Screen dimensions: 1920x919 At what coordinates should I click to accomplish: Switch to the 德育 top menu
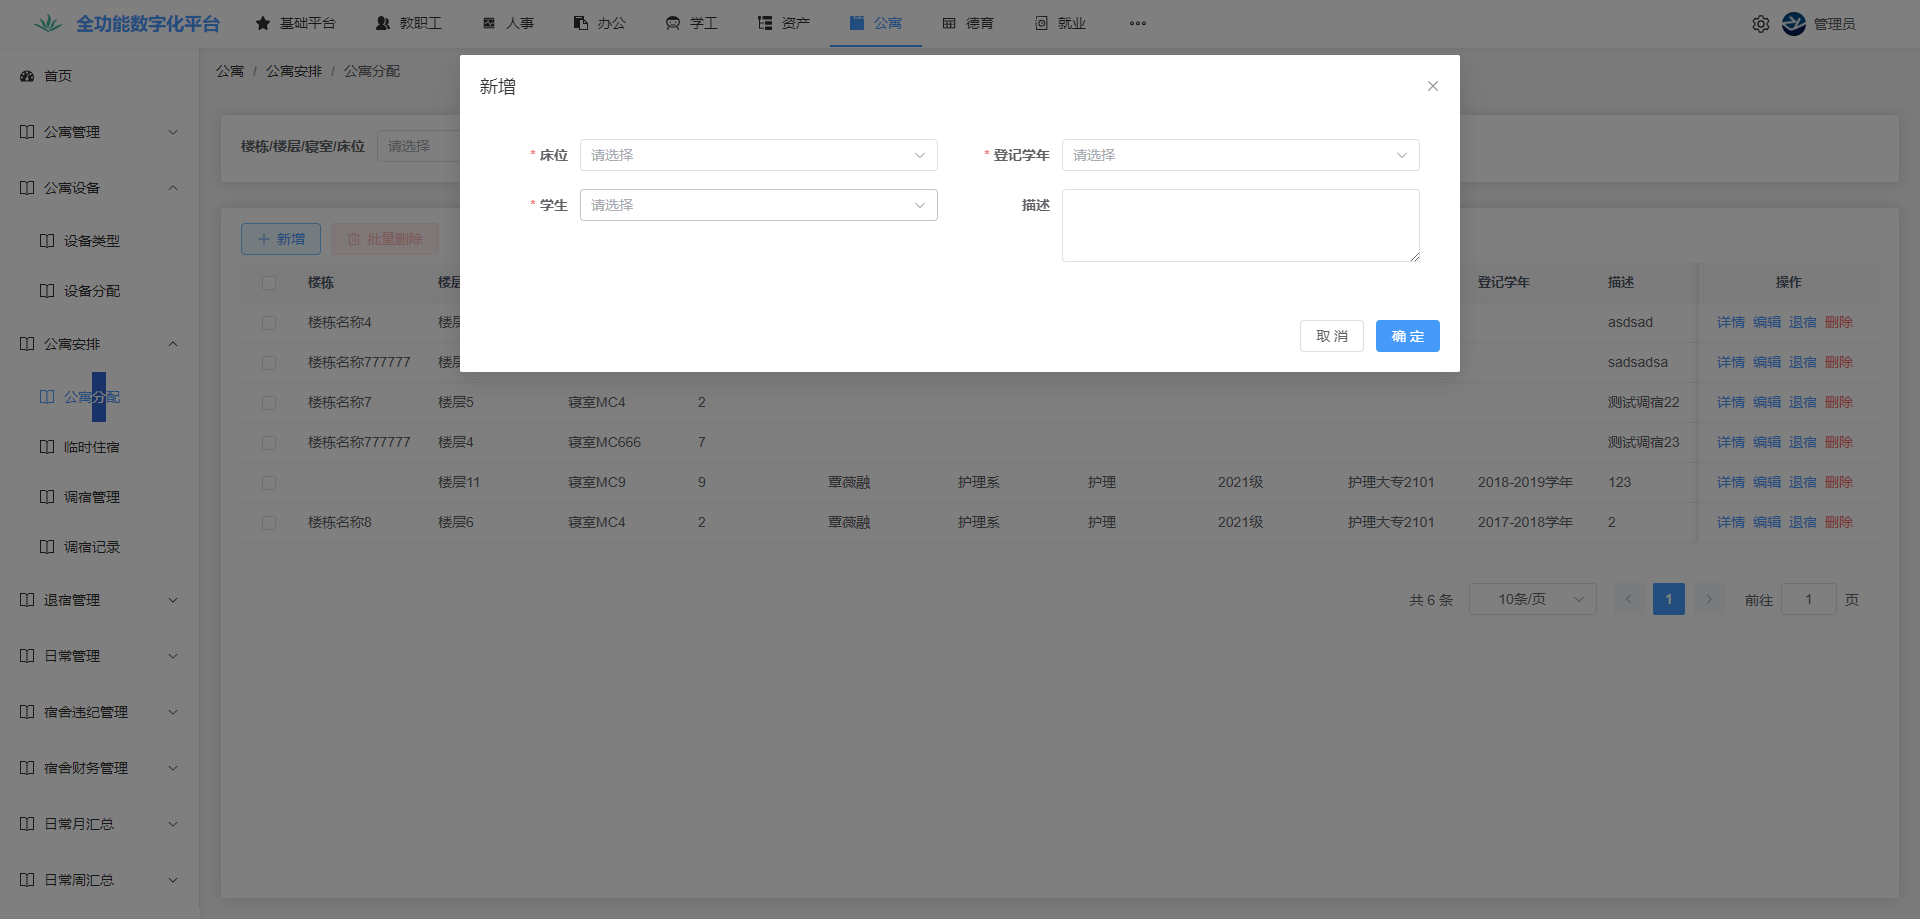[x=968, y=23]
